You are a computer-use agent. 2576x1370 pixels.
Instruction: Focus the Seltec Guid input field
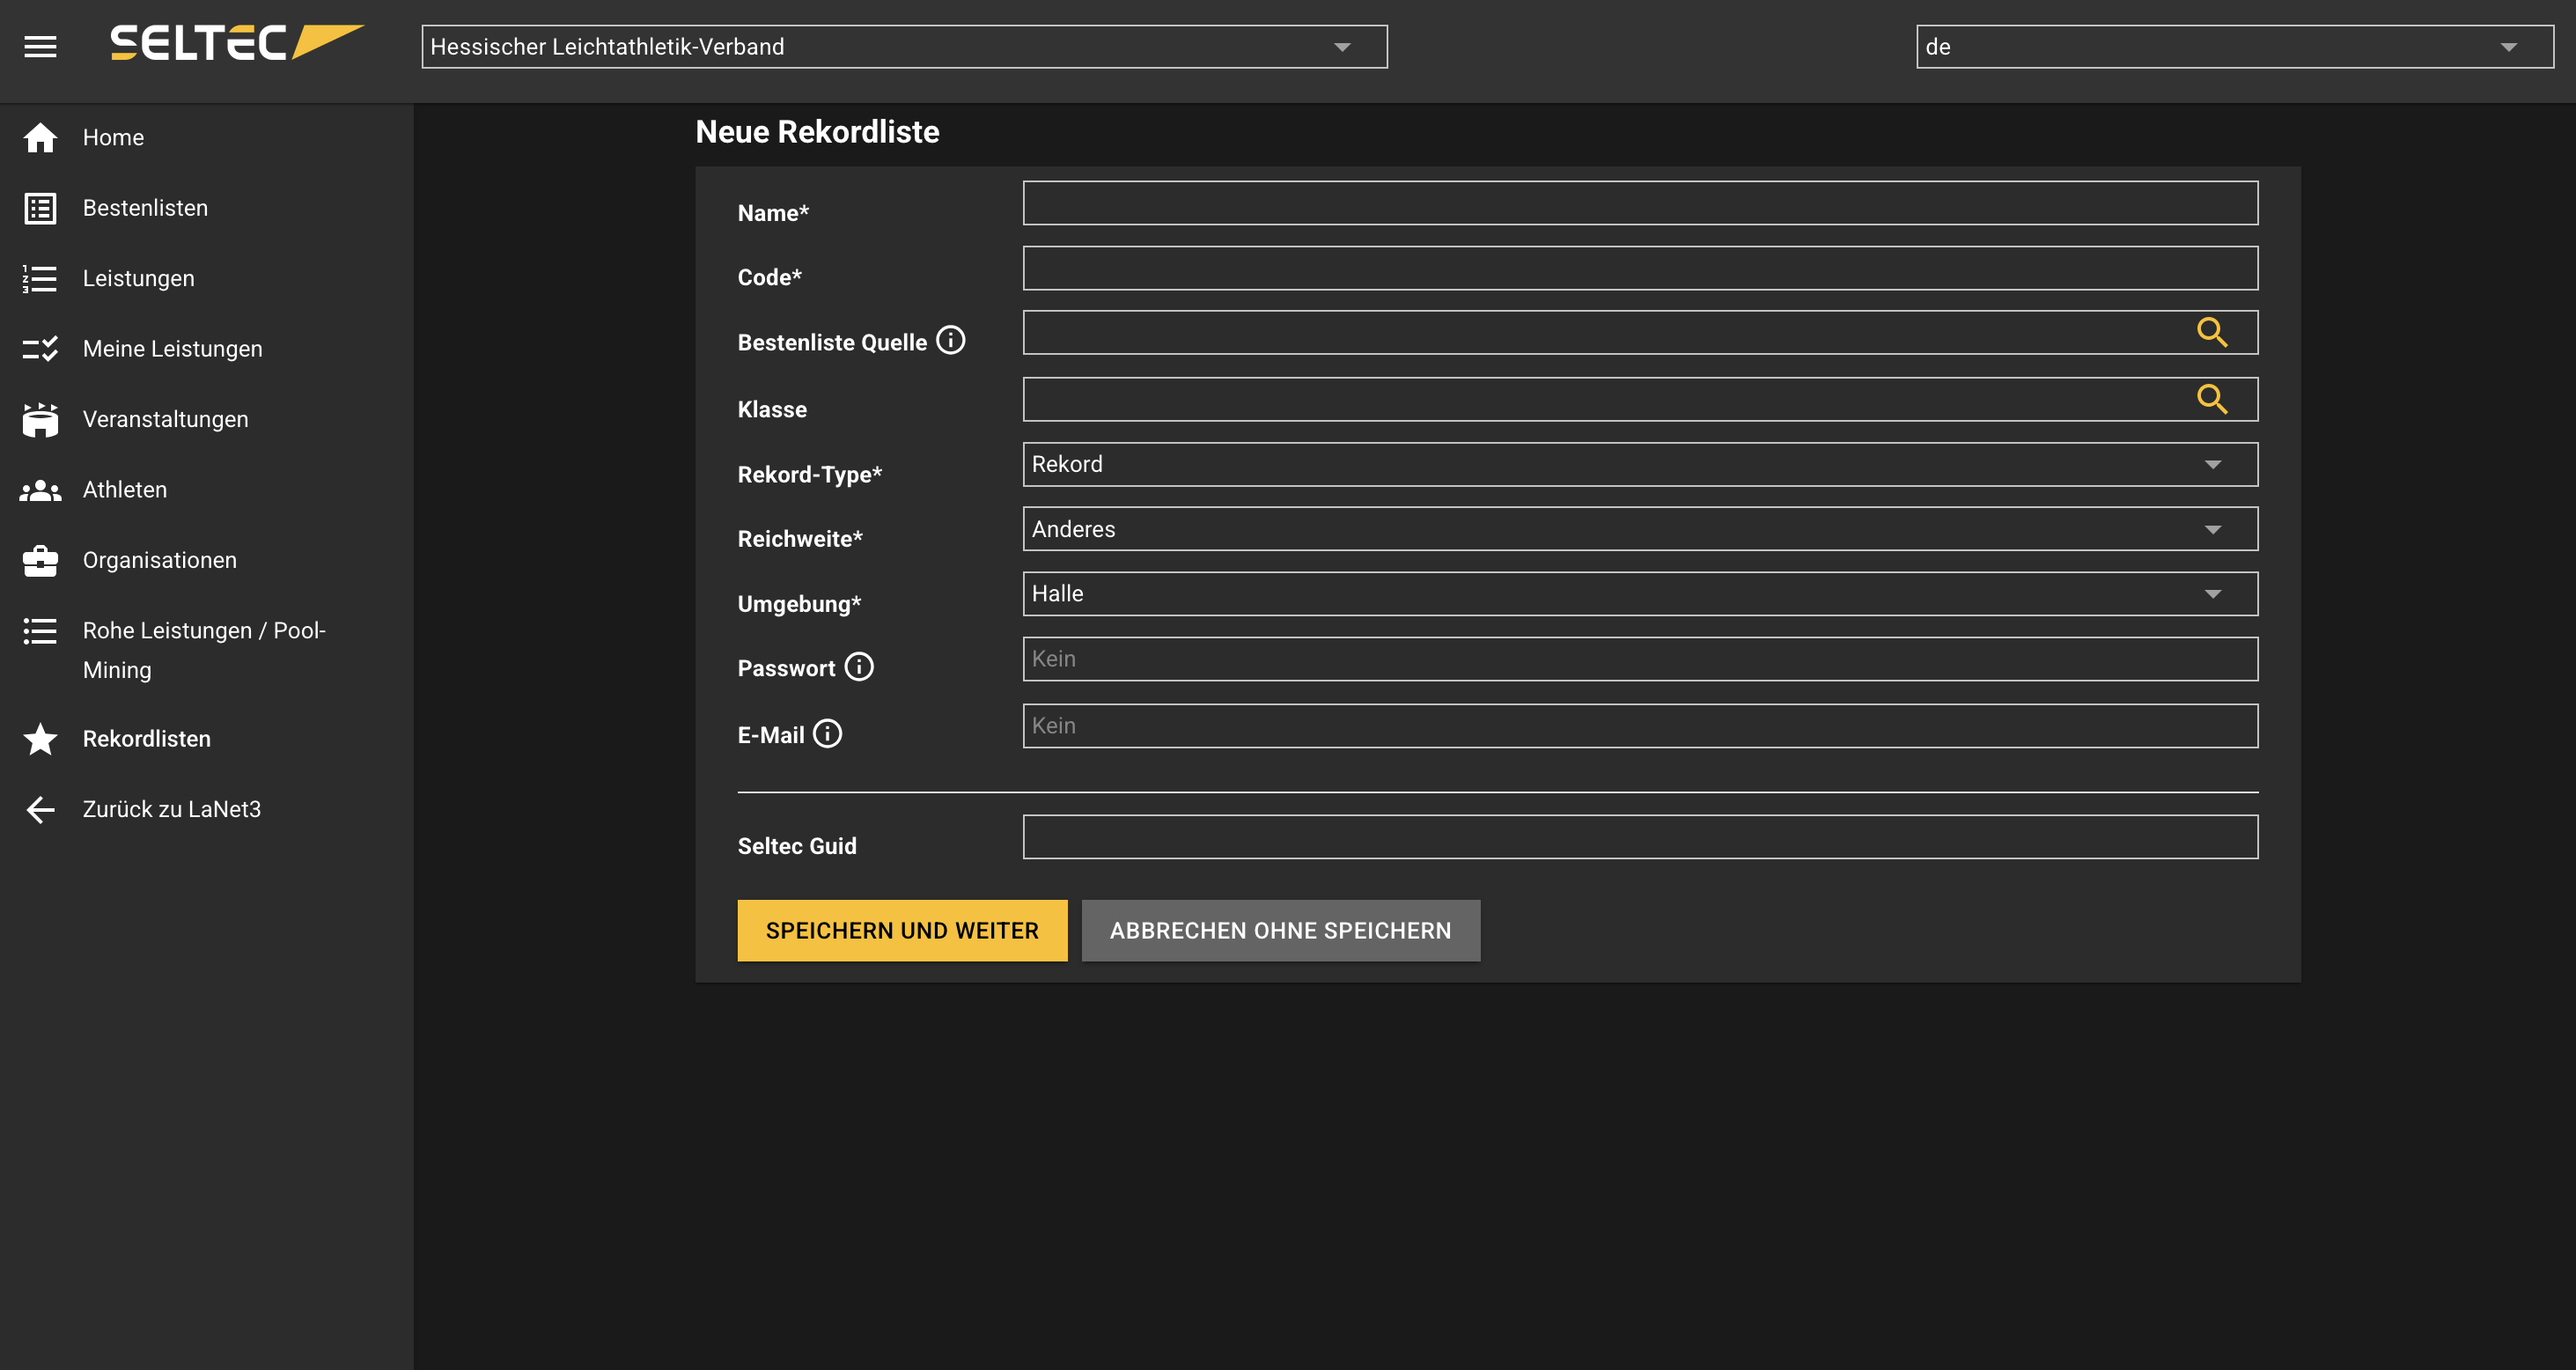1640,837
